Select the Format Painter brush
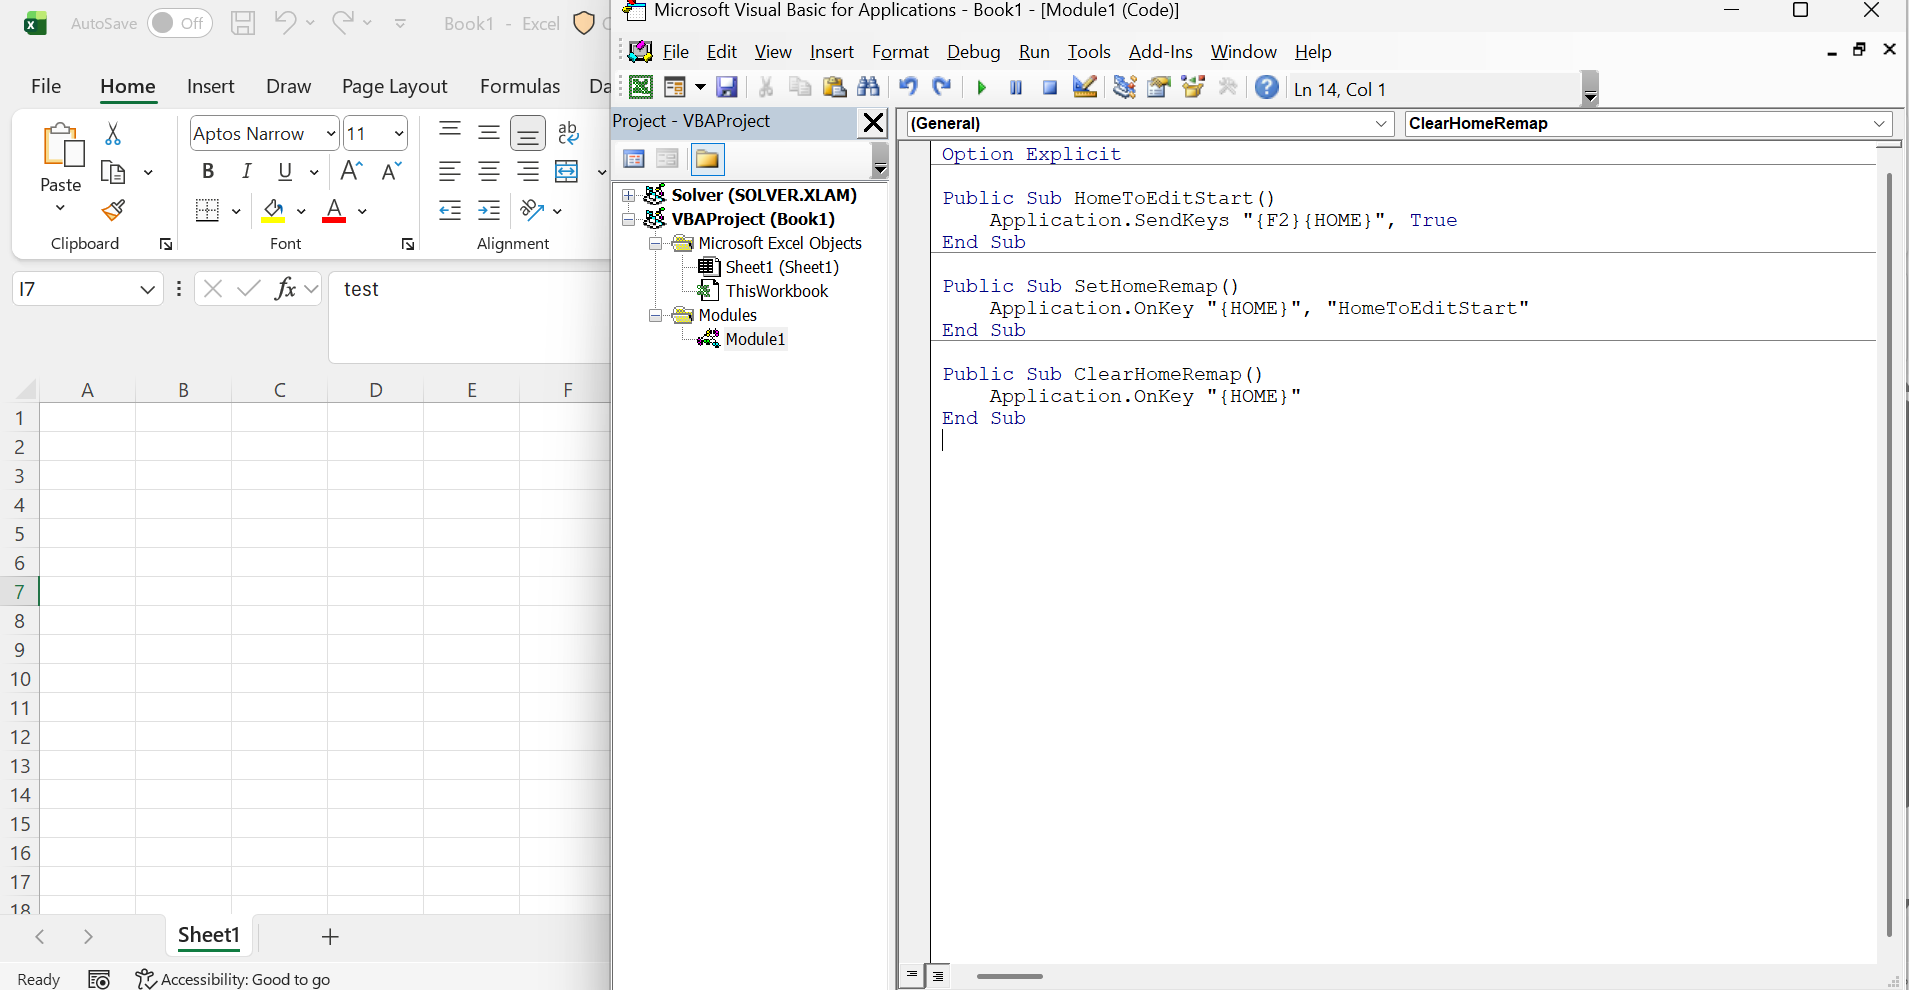This screenshot has width=1909, height=990. pyautogui.click(x=113, y=211)
